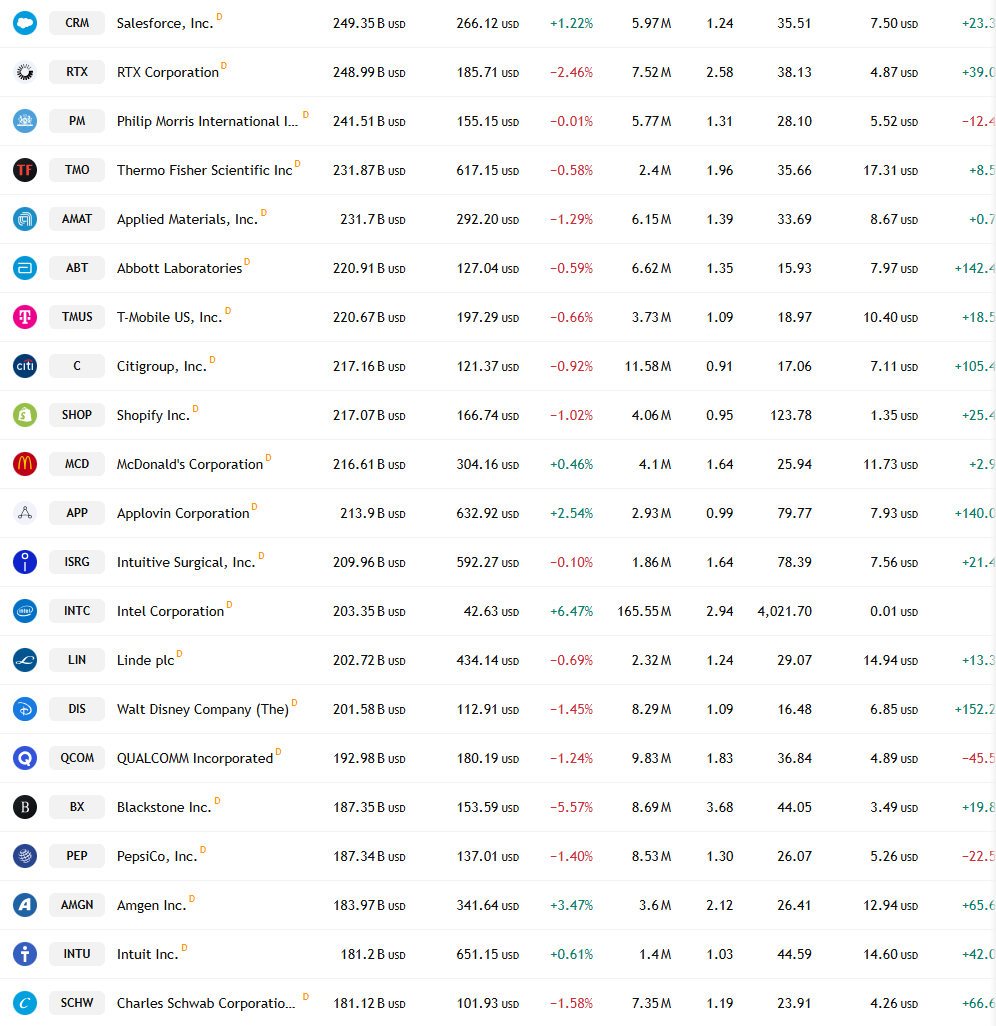Viewport: 996px width, 1026px height.
Task: Click RTX's 2.58 relative volume value
Action: point(720,73)
